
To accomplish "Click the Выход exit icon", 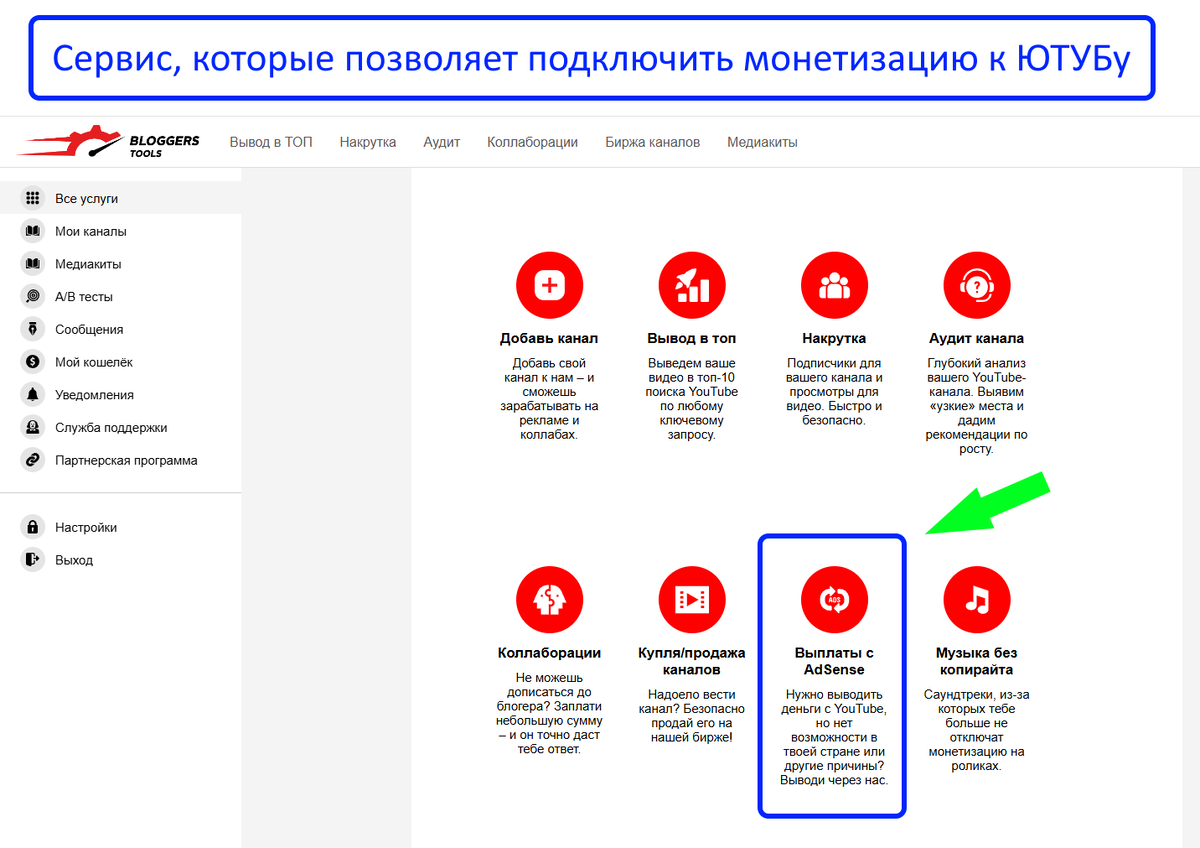I will click(x=33, y=560).
